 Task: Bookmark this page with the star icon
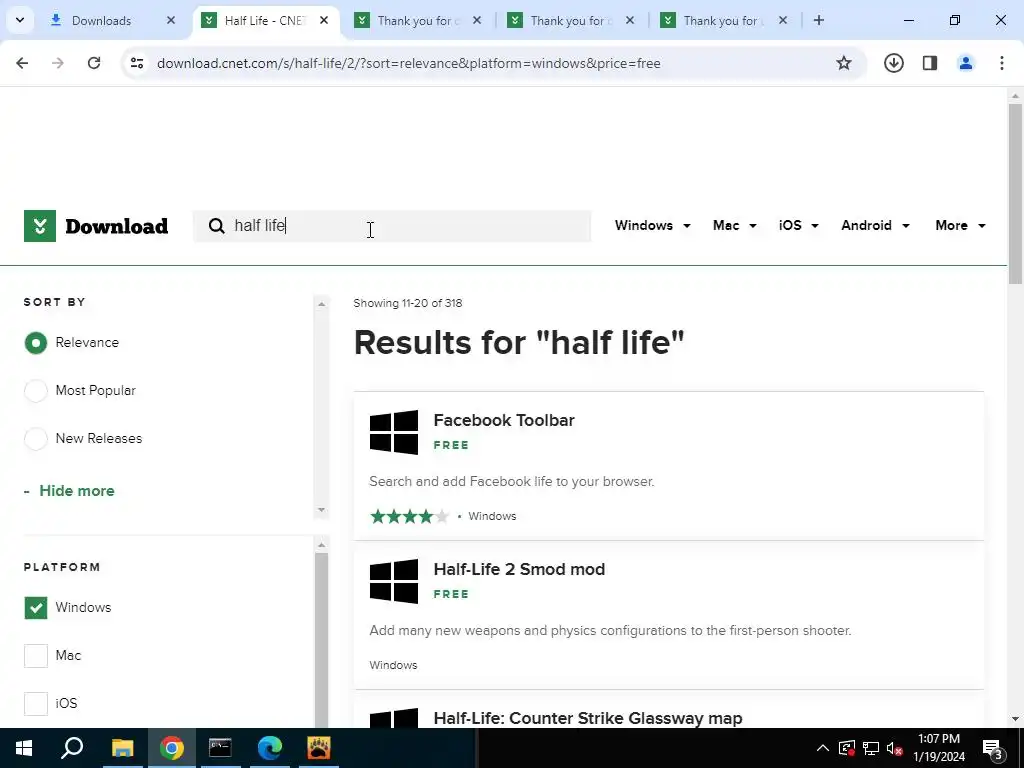coord(844,63)
